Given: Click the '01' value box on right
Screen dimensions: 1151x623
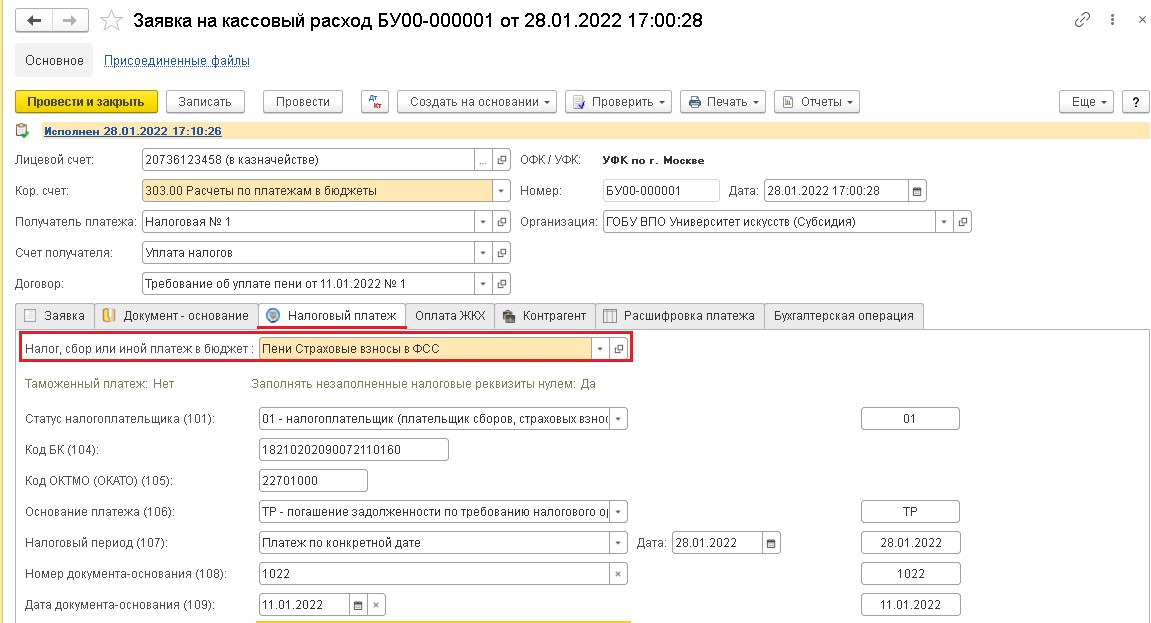Looking at the screenshot, I should click(910, 419).
